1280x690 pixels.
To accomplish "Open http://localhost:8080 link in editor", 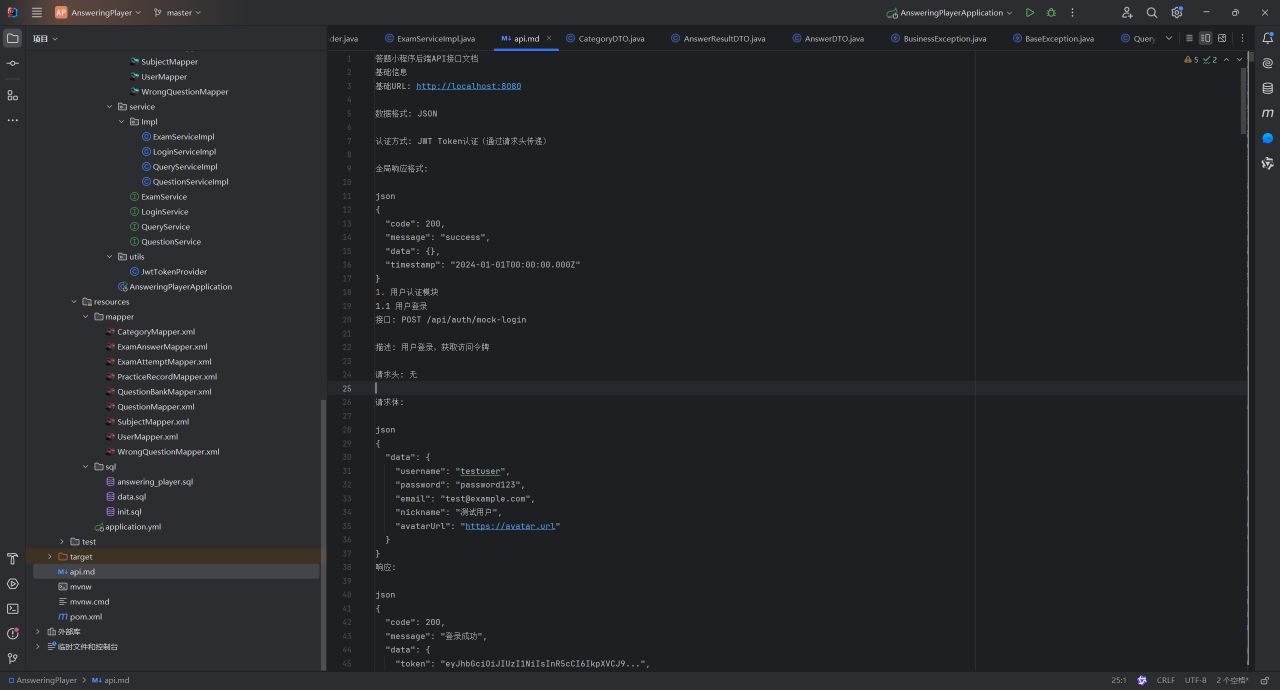I will 468,86.
